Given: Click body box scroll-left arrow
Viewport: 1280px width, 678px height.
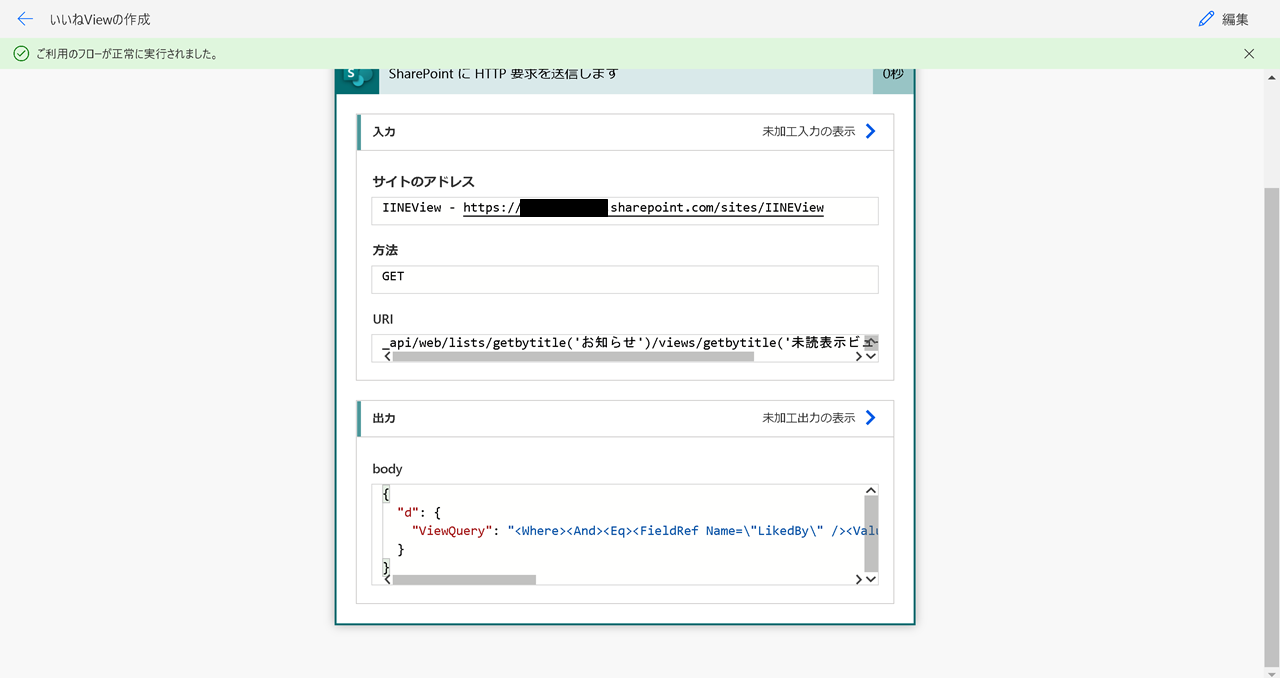Looking at the screenshot, I should pyautogui.click(x=387, y=580).
